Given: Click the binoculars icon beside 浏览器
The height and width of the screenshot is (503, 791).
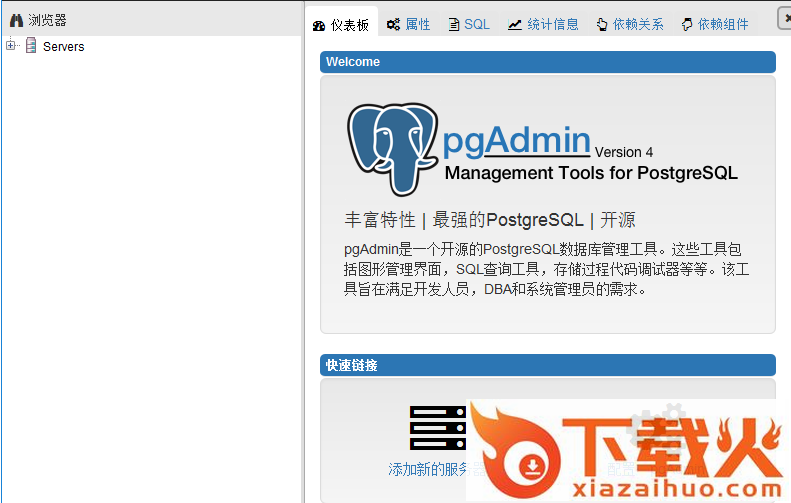Looking at the screenshot, I should 17,20.
